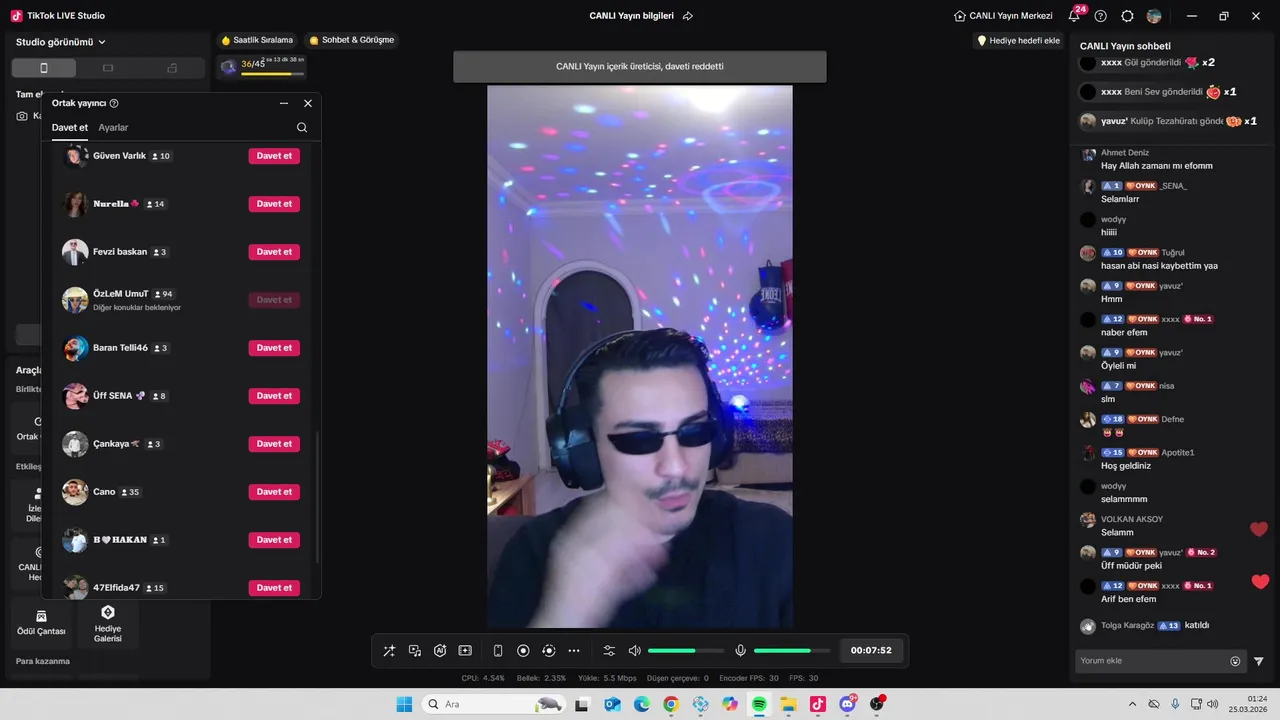Image resolution: width=1280 pixels, height=720 pixels.
Task: Mute the microphone icon
Action: 740,651
